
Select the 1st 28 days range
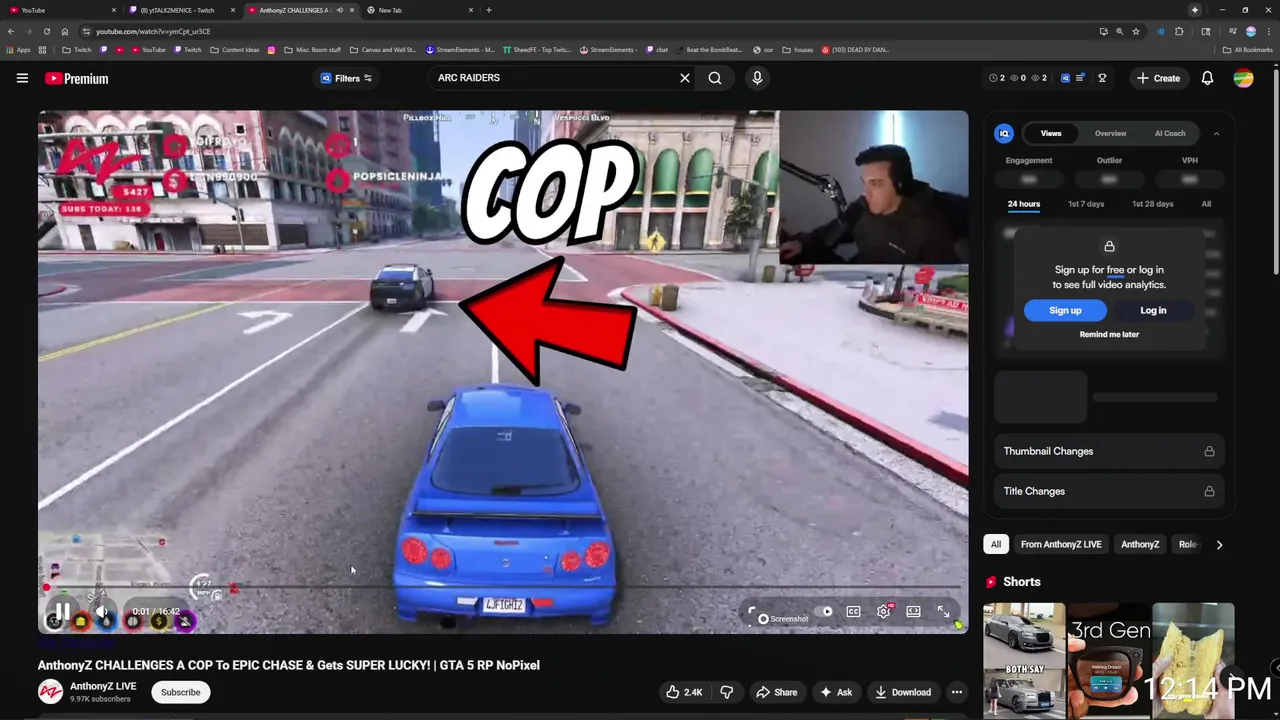1153,204
